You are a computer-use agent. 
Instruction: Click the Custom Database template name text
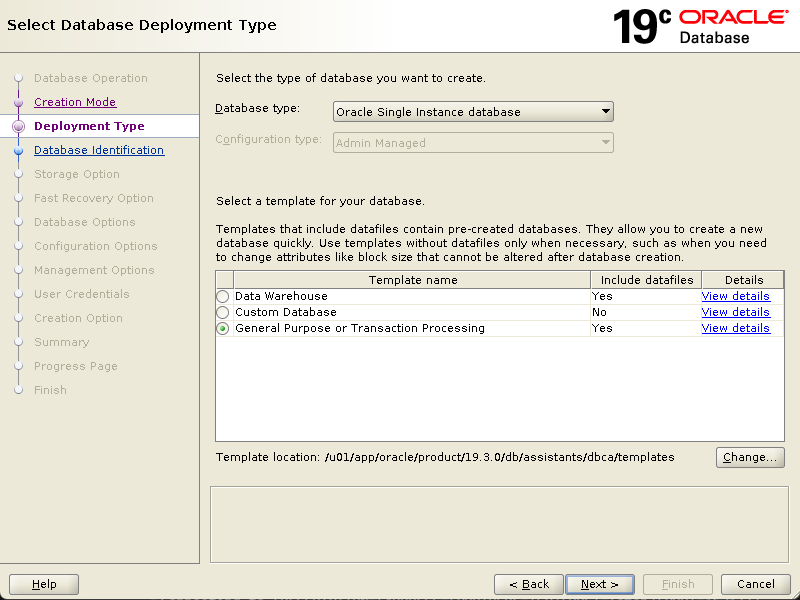286,312
